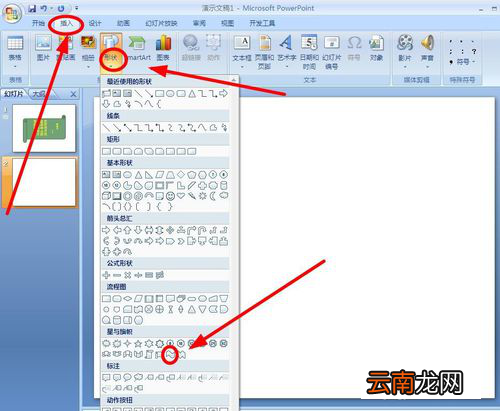
Task: Pick the crescent moon basic shape
Action: [x=213, y=196]
